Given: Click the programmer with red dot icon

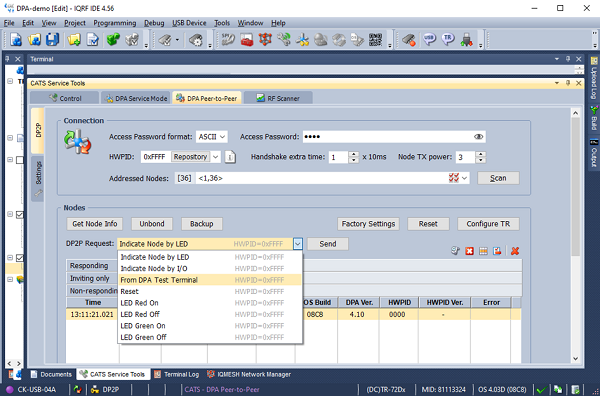Looking at the screenshot, I should 409,39.
